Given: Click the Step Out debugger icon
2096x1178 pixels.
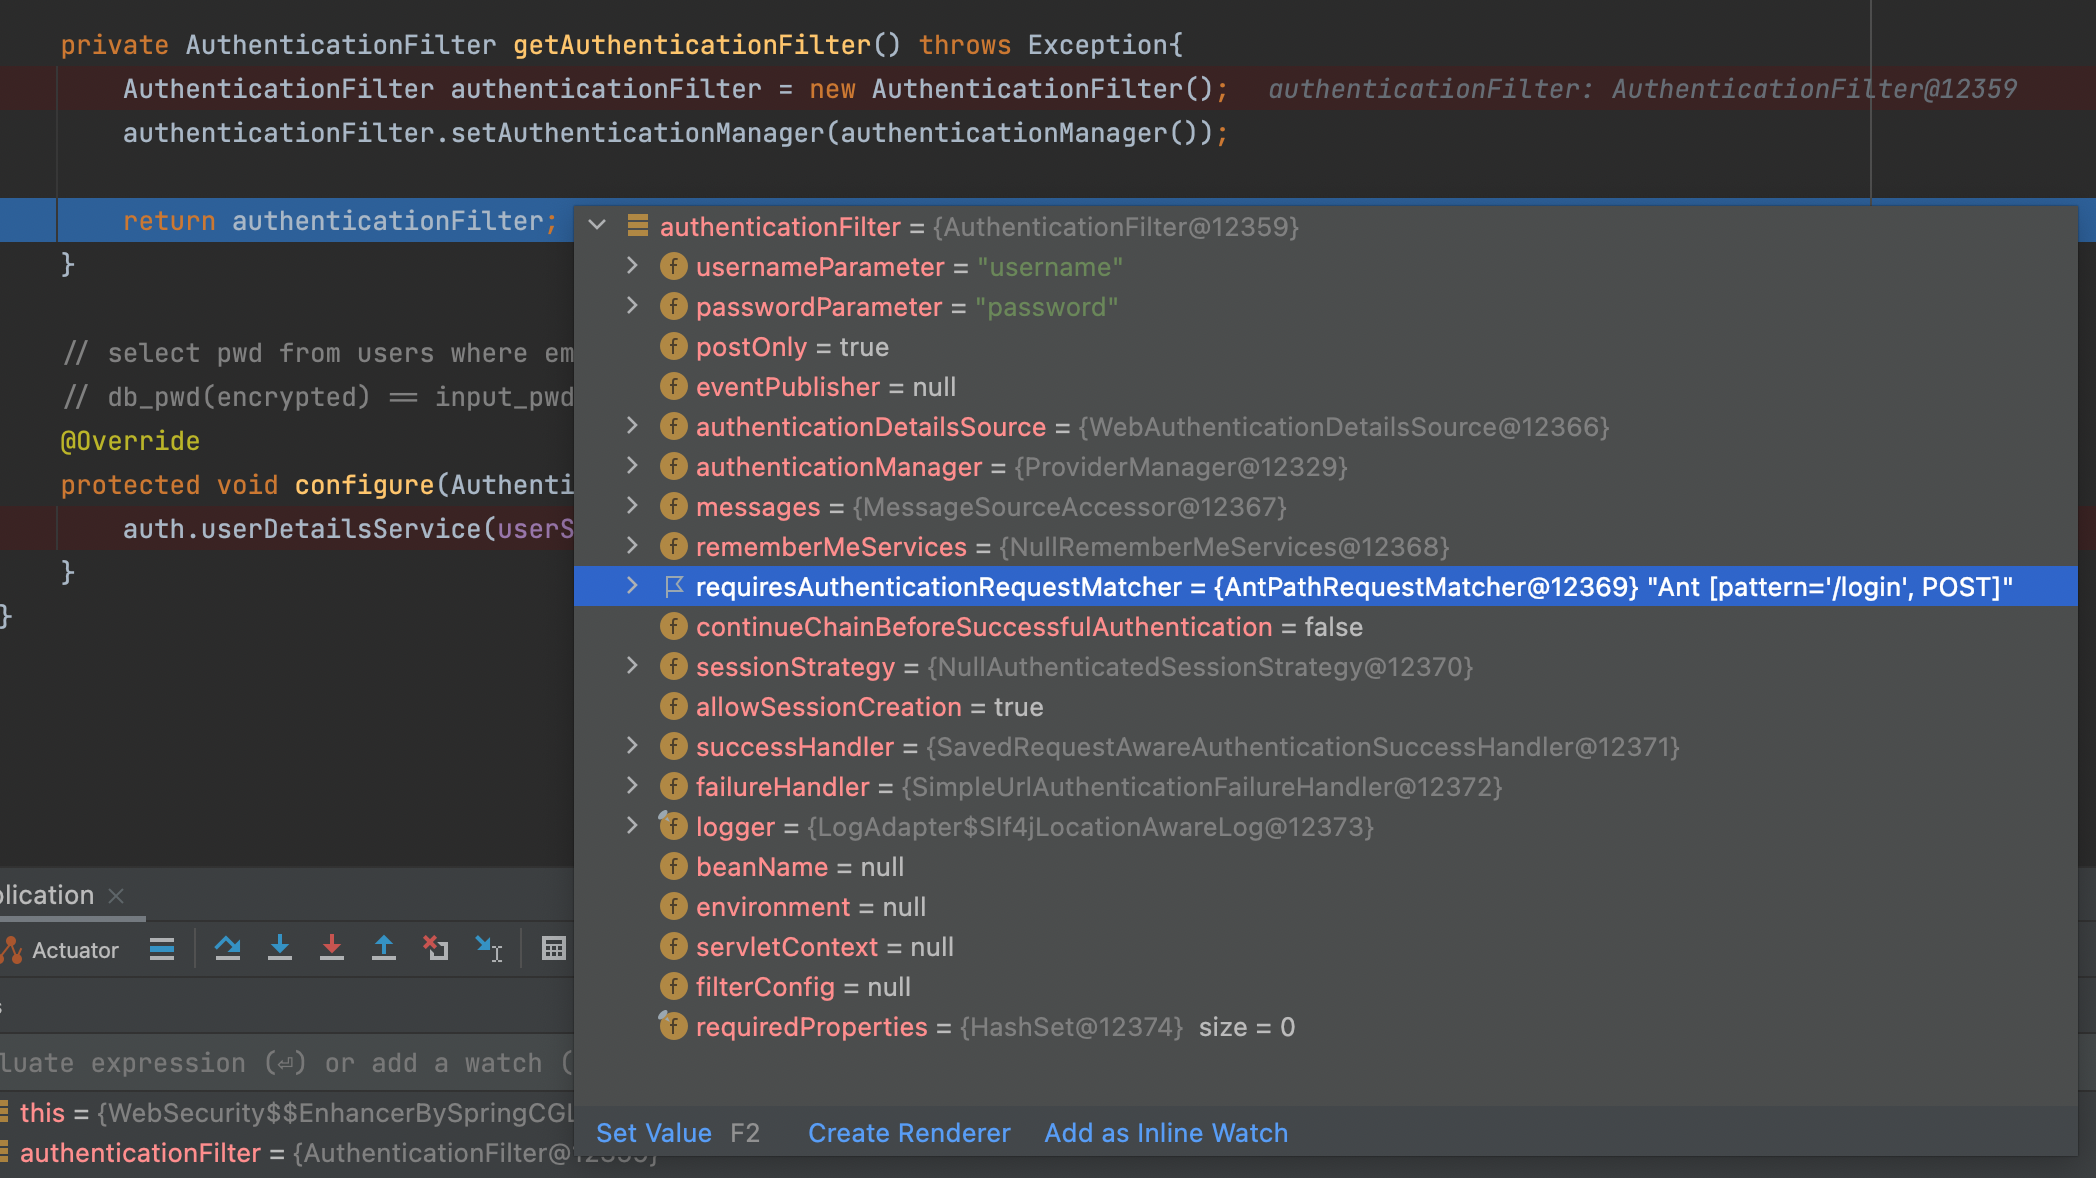Looking at the screenshot, I should point(384,948).
